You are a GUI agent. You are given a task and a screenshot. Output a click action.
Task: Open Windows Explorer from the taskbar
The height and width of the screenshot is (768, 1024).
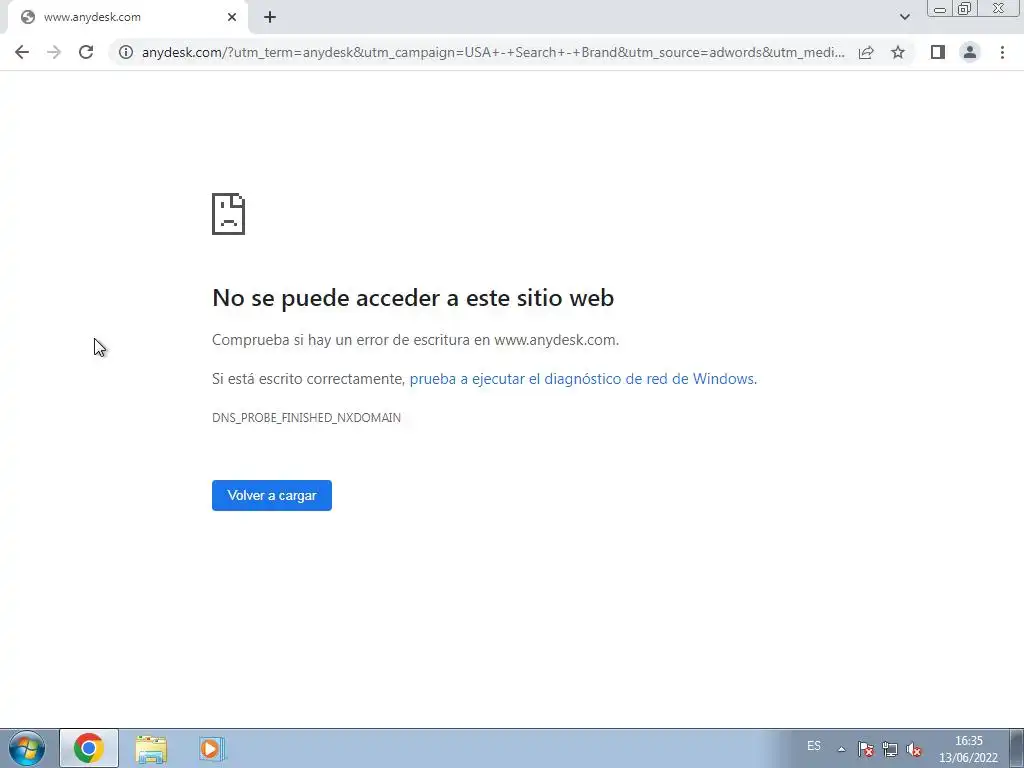point(151,748)
